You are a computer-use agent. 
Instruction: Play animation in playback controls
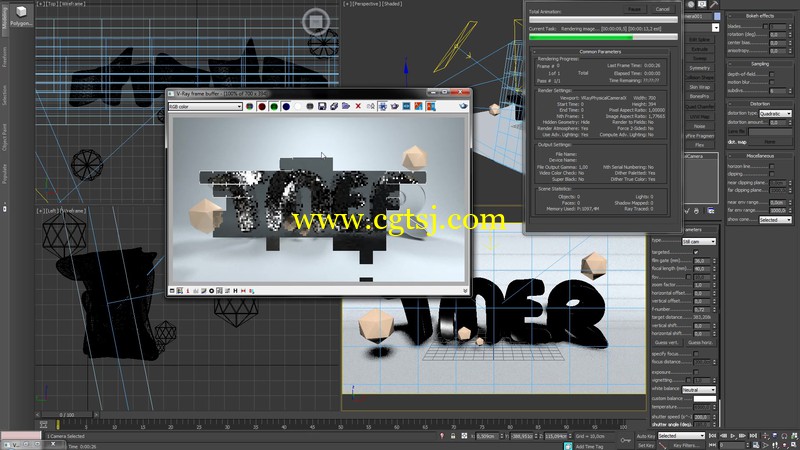(733, 436)
